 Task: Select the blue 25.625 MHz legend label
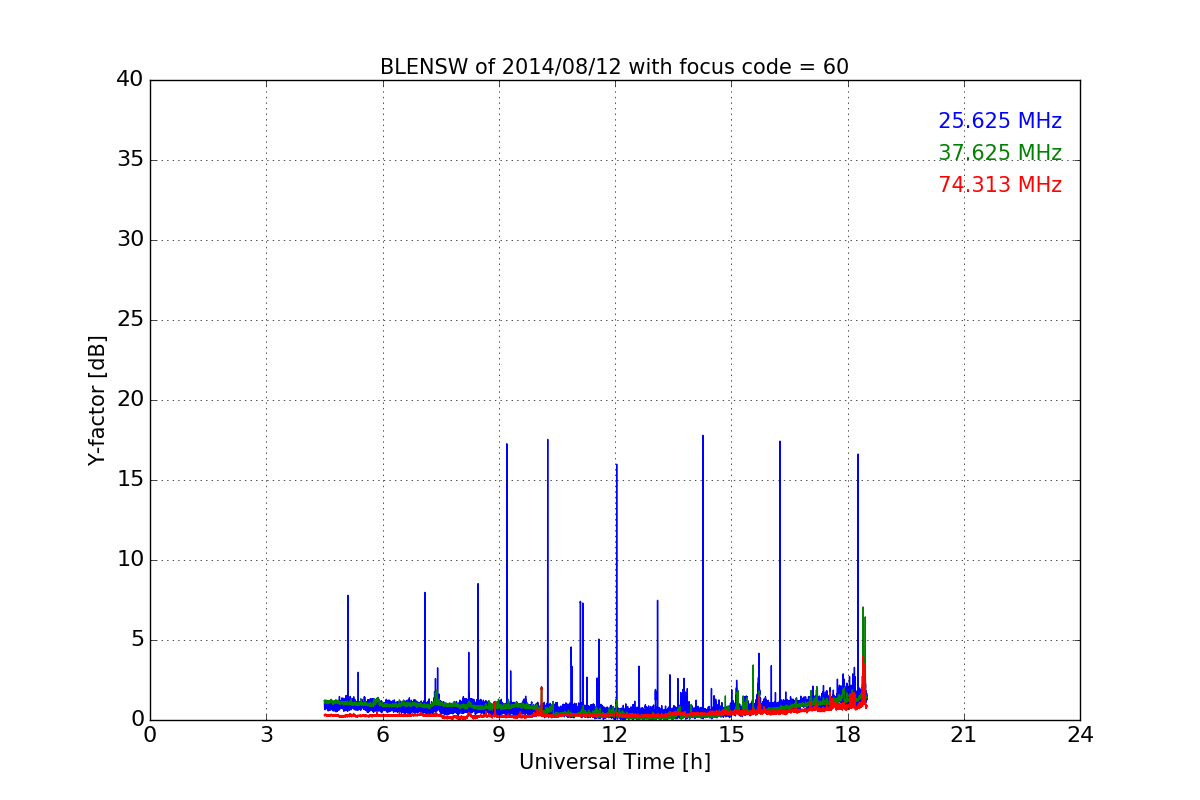(1000, 121)
